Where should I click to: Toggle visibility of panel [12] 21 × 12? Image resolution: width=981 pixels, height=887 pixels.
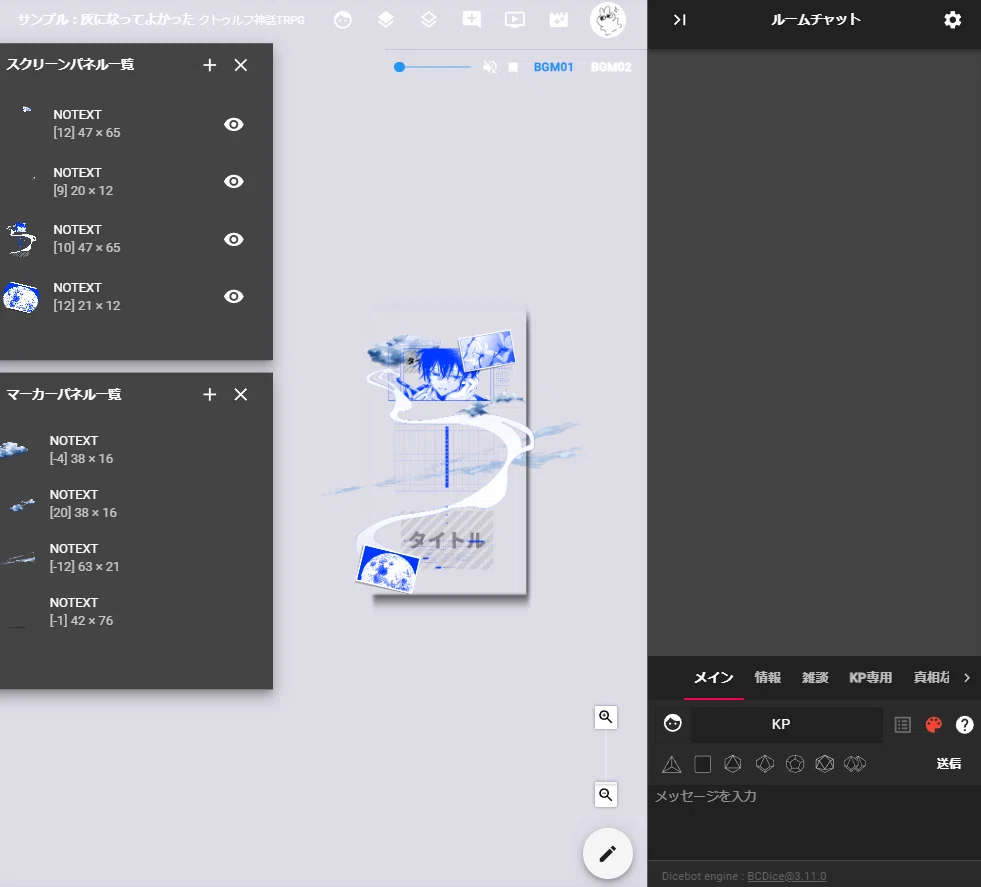coord(234,297)
